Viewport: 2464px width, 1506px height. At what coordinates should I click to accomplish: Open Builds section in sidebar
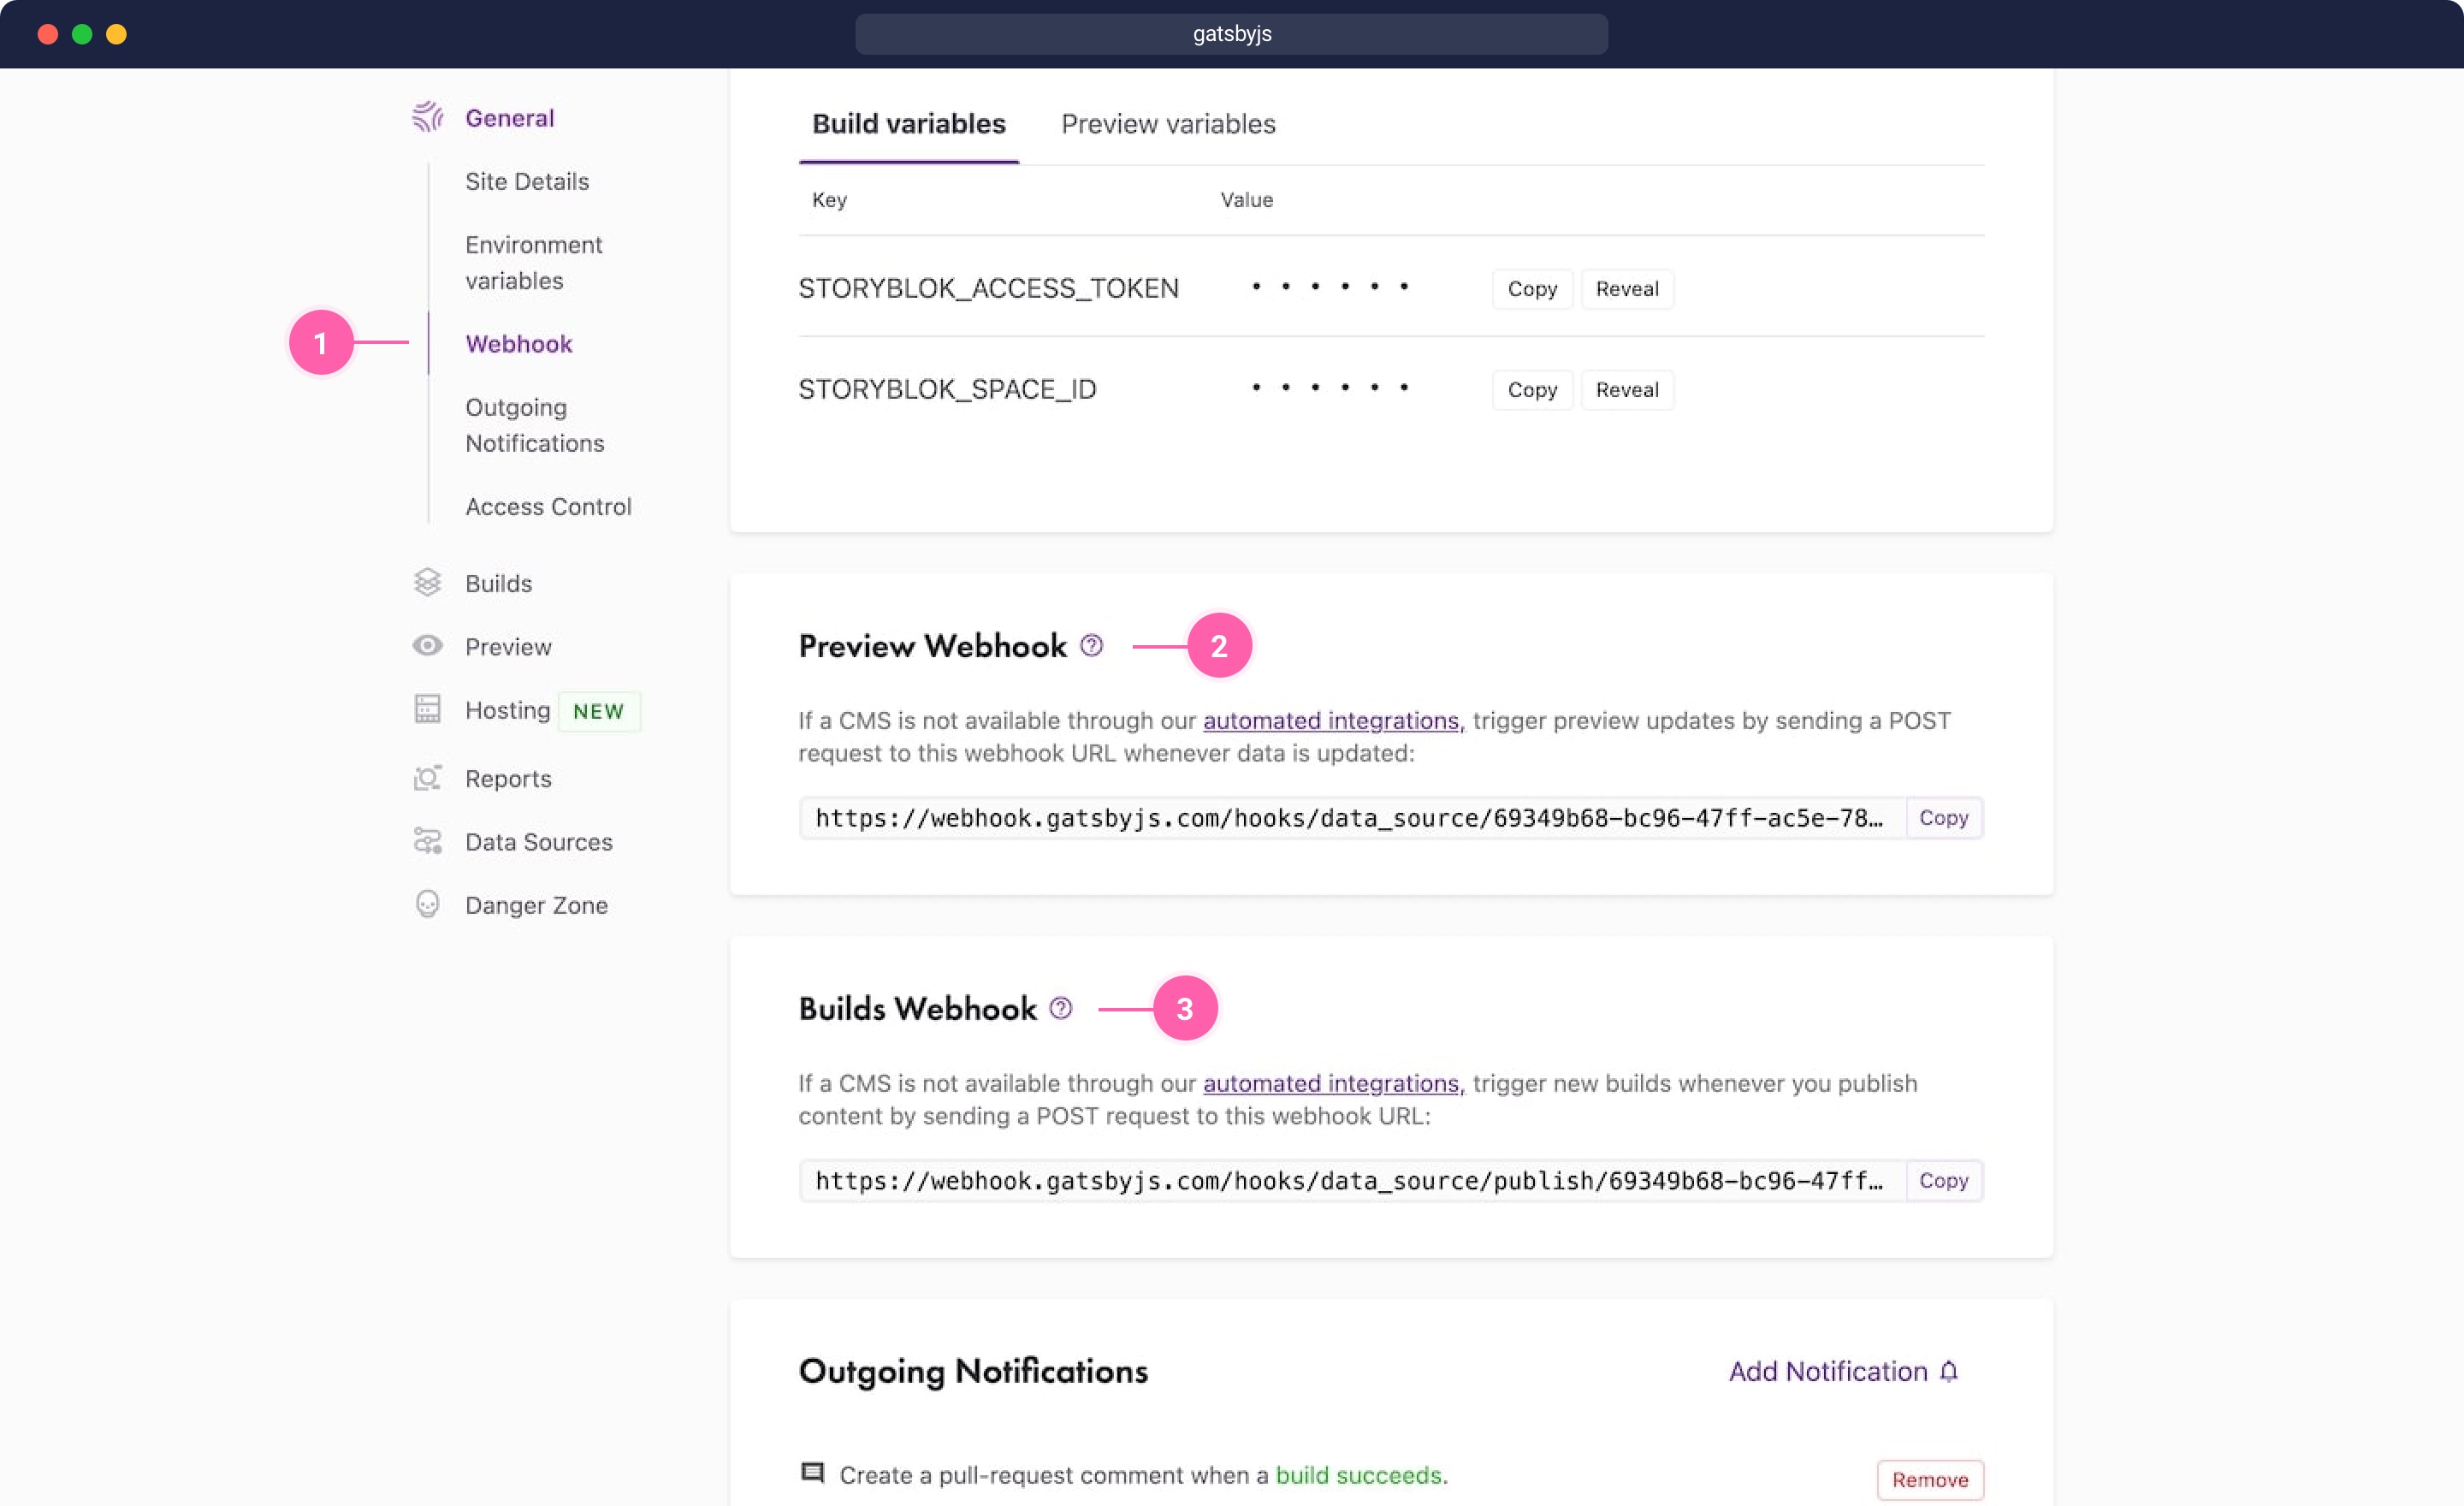tap(499, 583)
